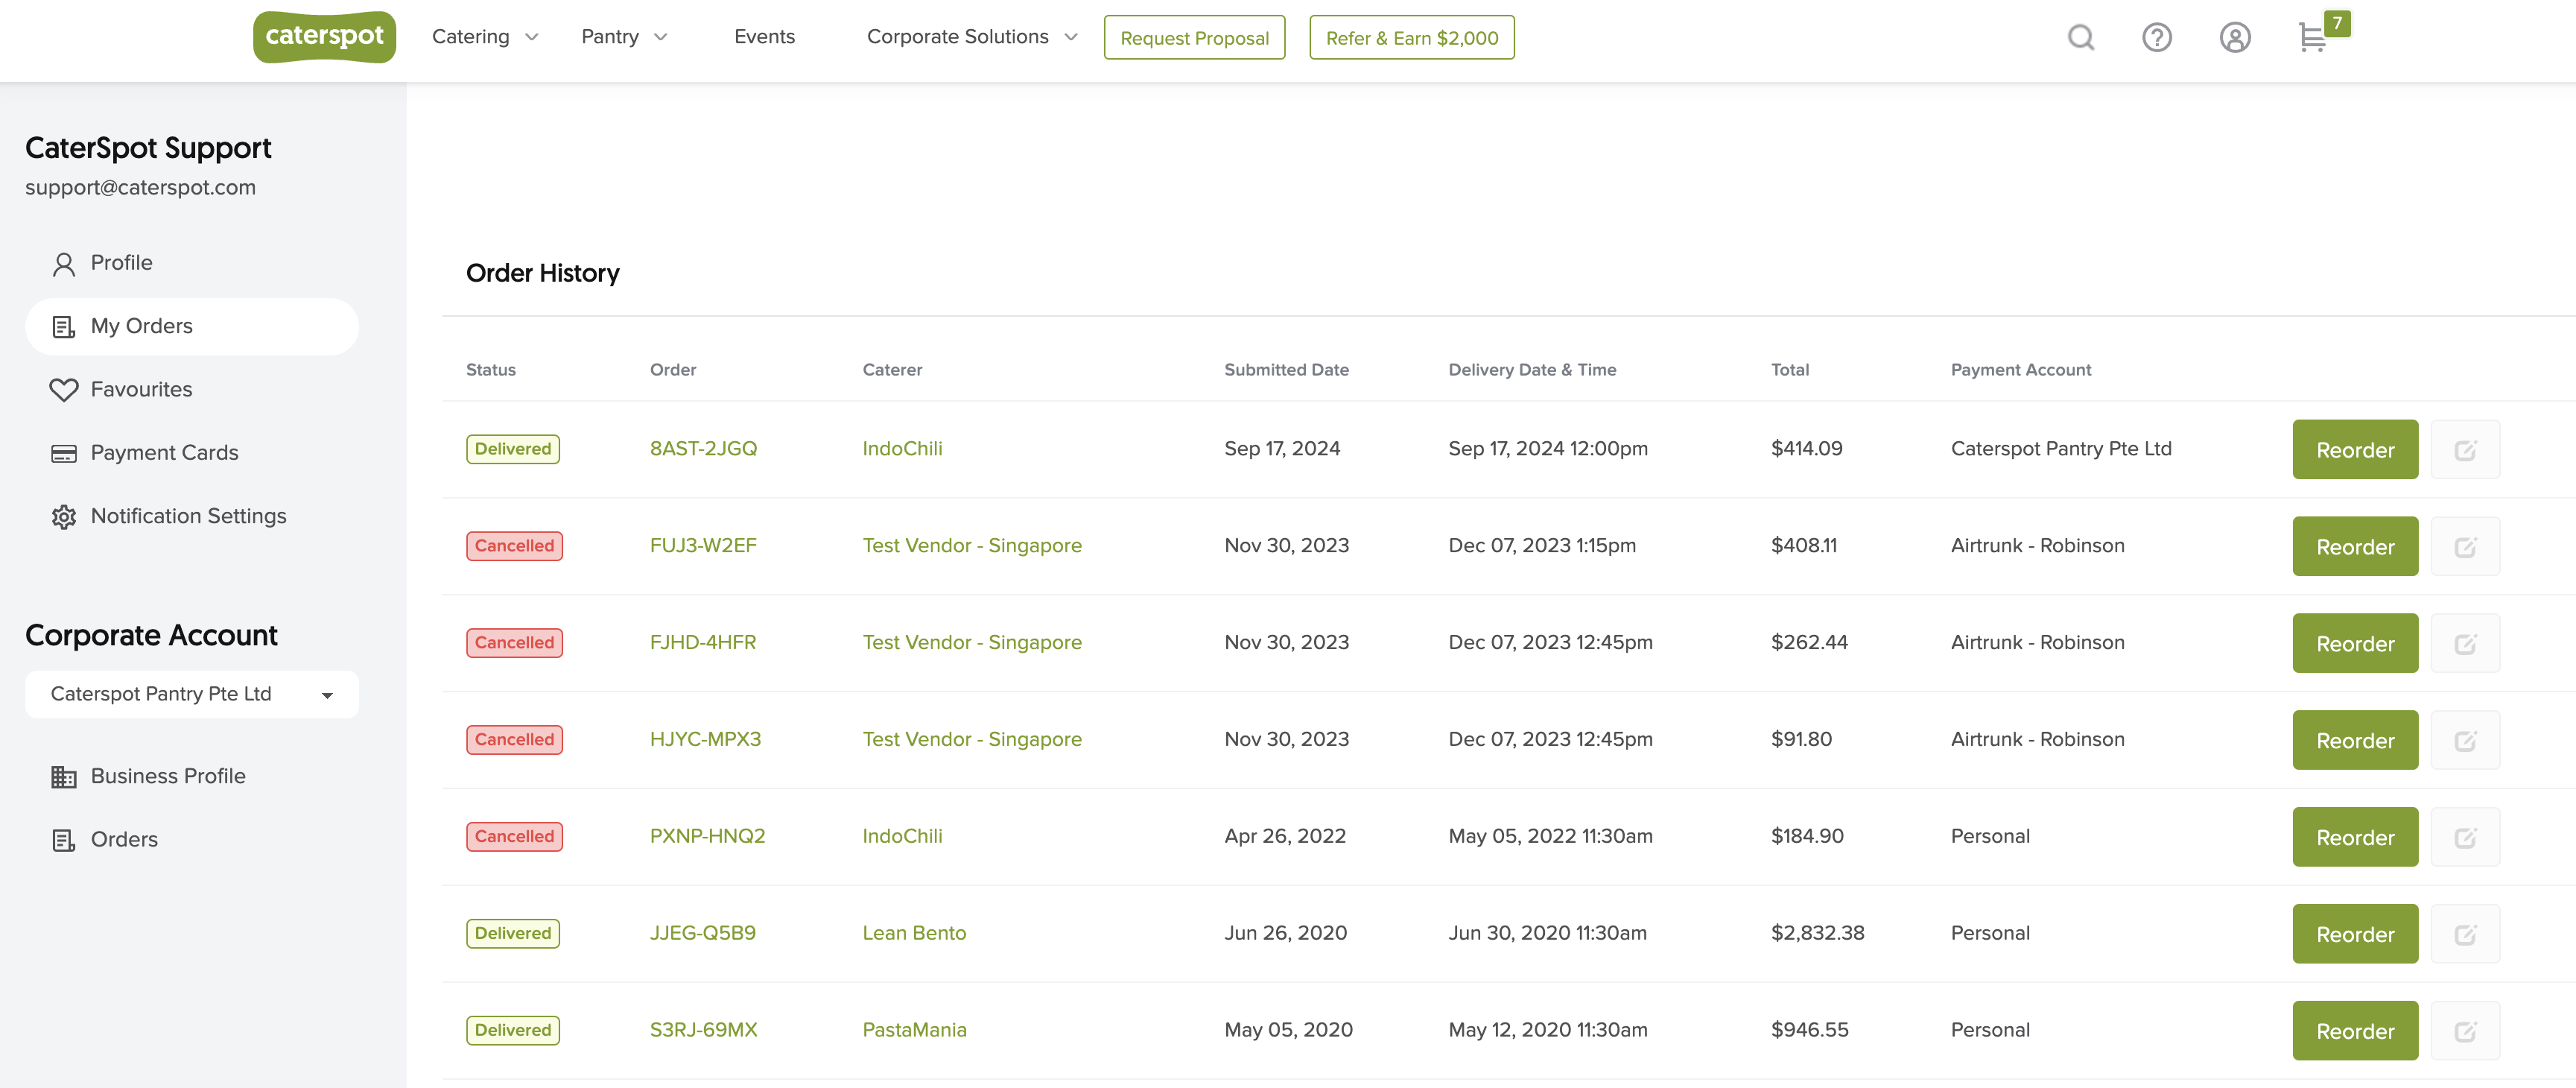Viewport: 2576px width, 1088px height.
Task: Go to the Events page
Action: coord(764,37)
